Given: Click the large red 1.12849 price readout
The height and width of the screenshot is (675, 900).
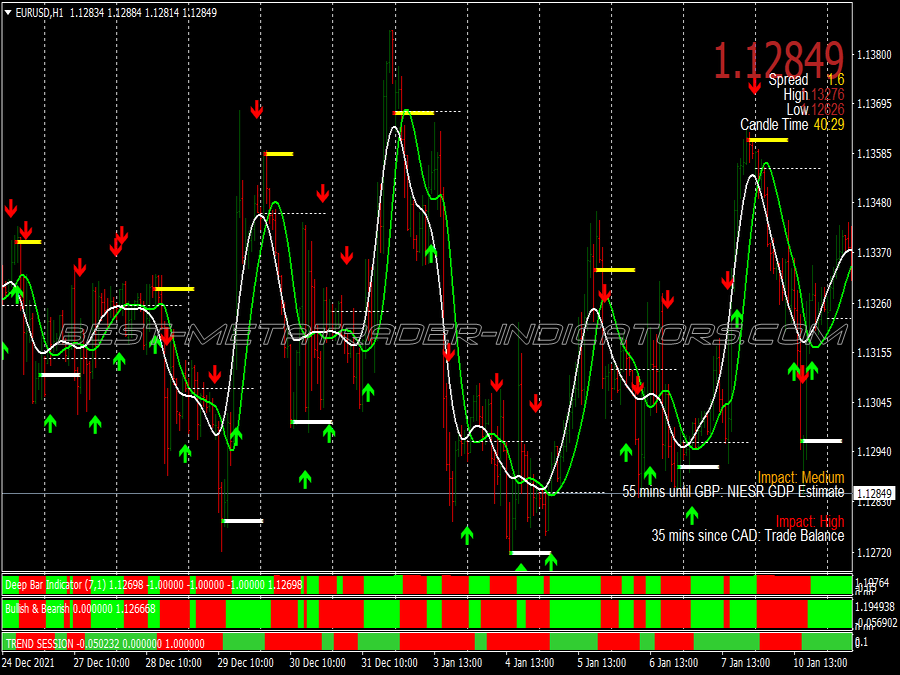Looking at the screenshot, I should point(778,59).
